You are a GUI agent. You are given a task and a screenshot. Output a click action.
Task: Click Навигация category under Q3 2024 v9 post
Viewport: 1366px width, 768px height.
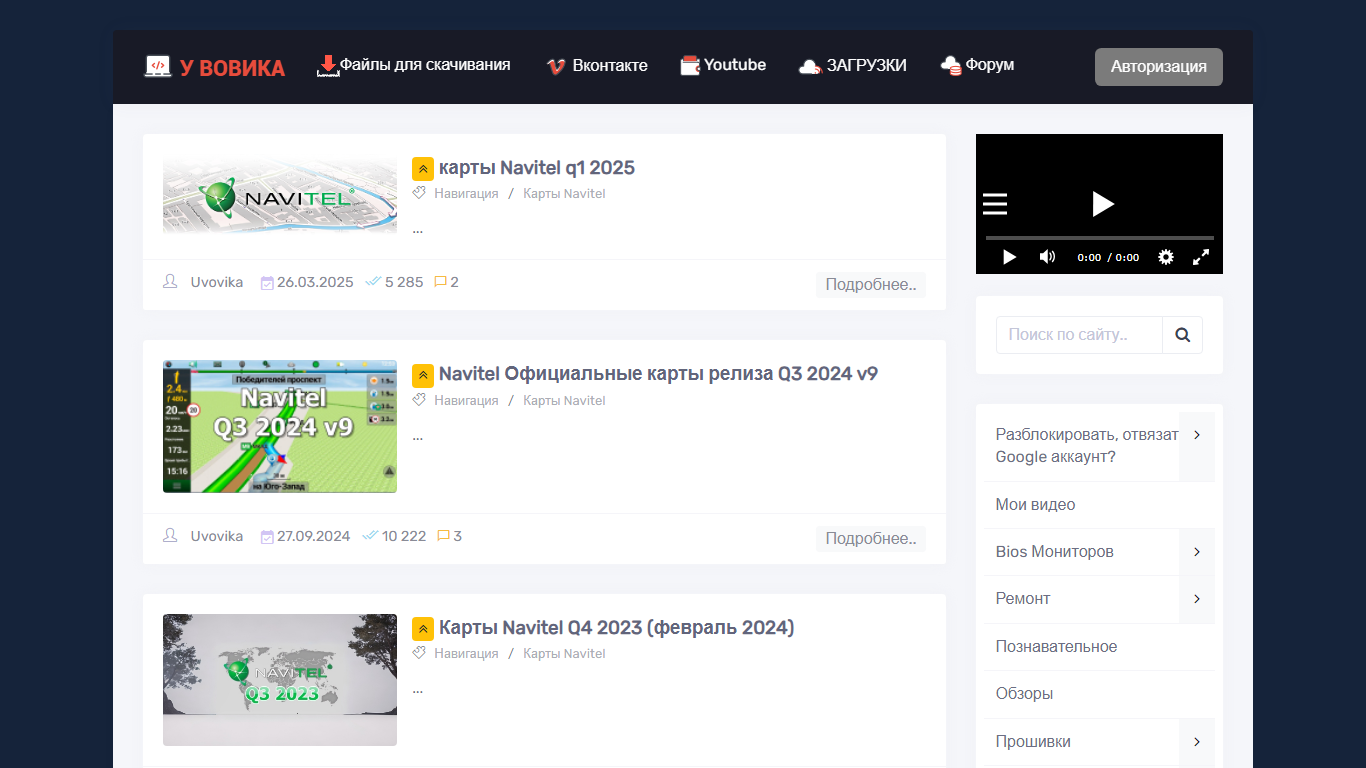466,400
